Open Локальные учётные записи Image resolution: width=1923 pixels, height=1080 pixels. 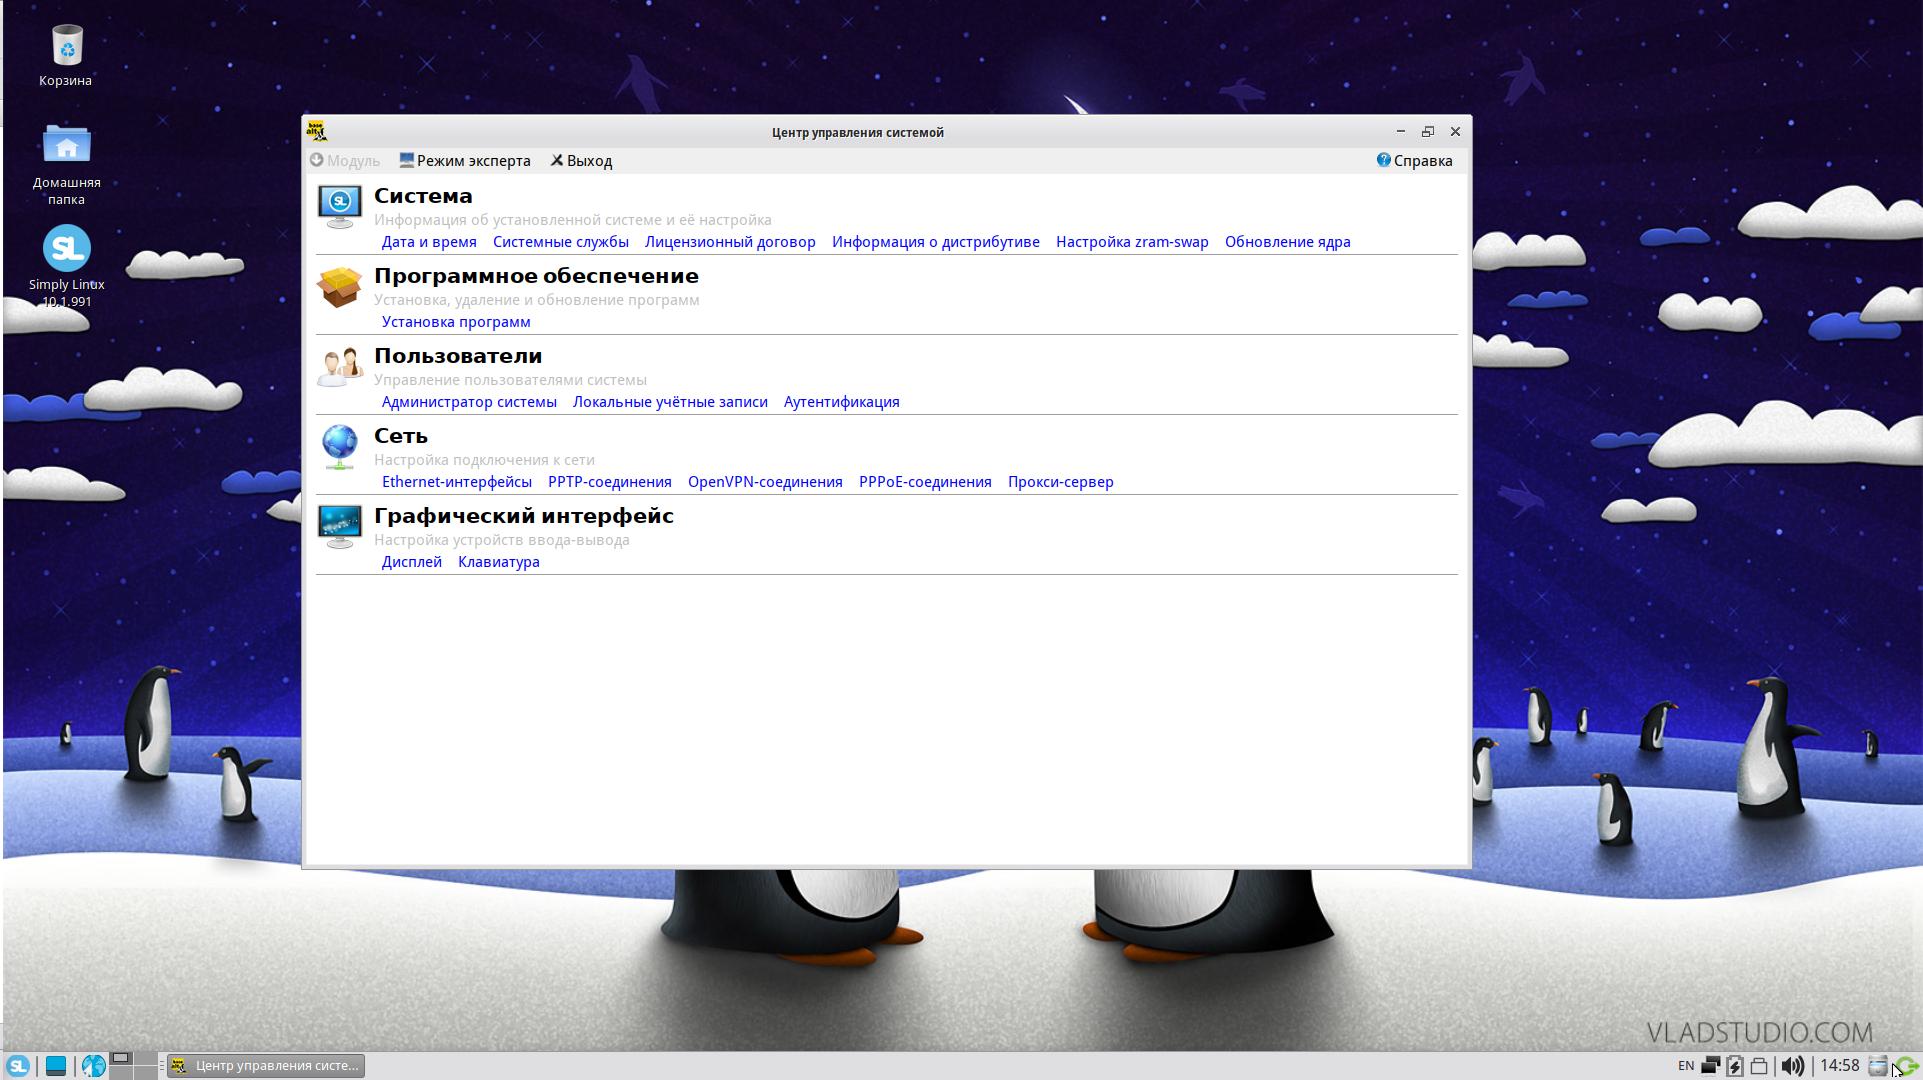pos(670,402)
